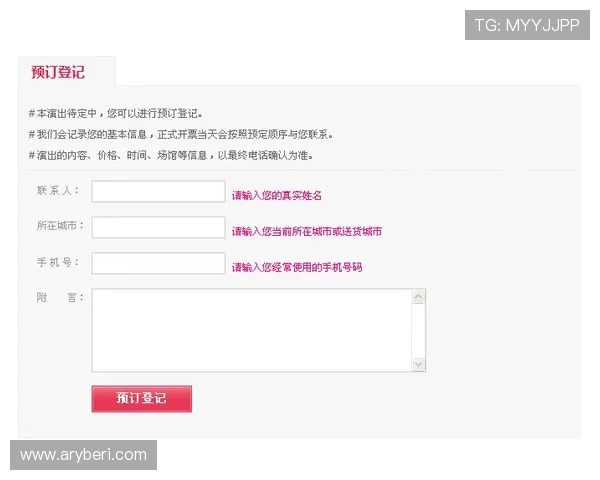Click the hint 请输入您的真实姓名
Screen dimensions: 600x480
(x=277, y=196)
